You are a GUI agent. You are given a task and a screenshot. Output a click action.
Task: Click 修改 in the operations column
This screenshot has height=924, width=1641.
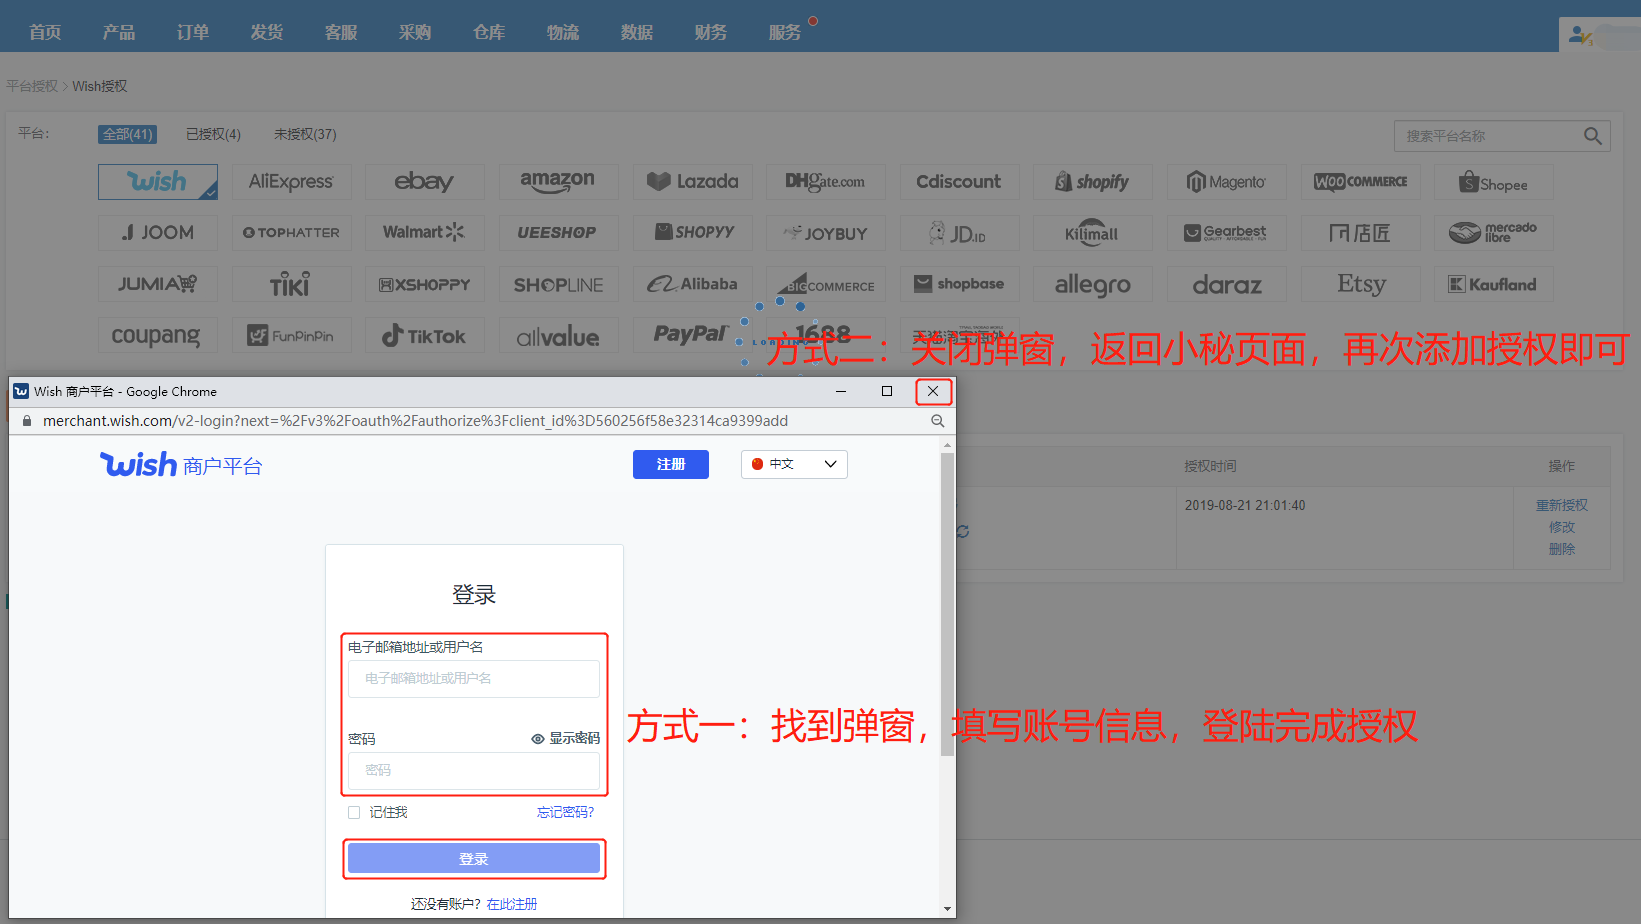click(x=1562, y=527)
